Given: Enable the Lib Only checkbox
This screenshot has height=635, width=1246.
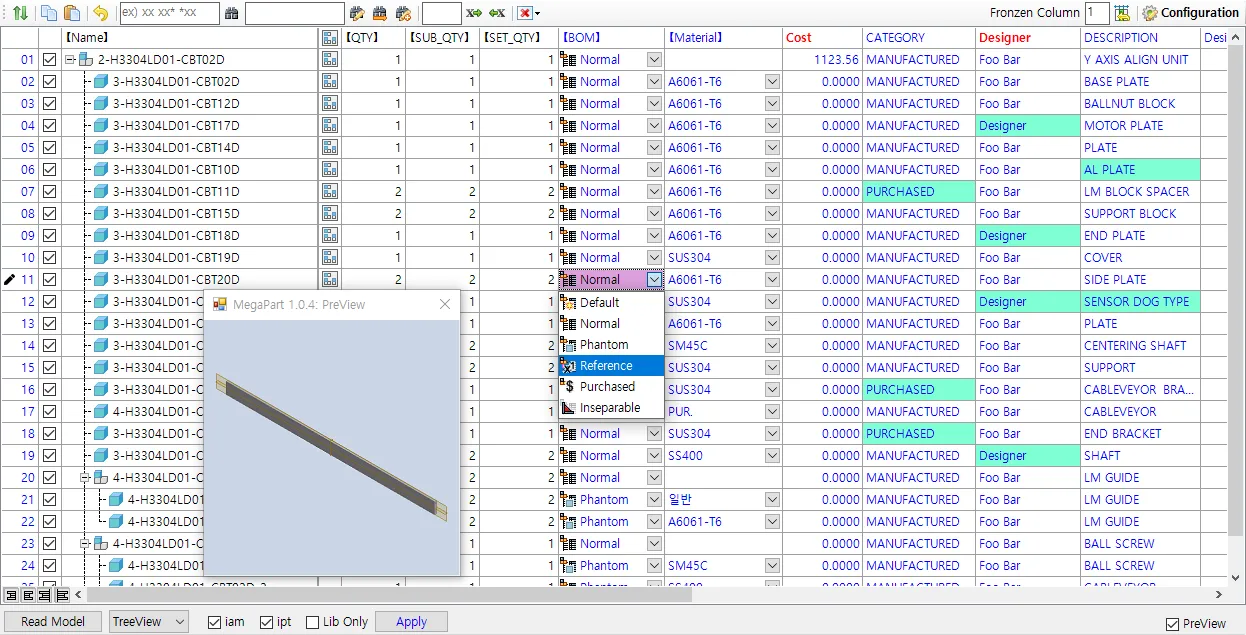Looking at the screenshot, I should click(x=312, y=622).
